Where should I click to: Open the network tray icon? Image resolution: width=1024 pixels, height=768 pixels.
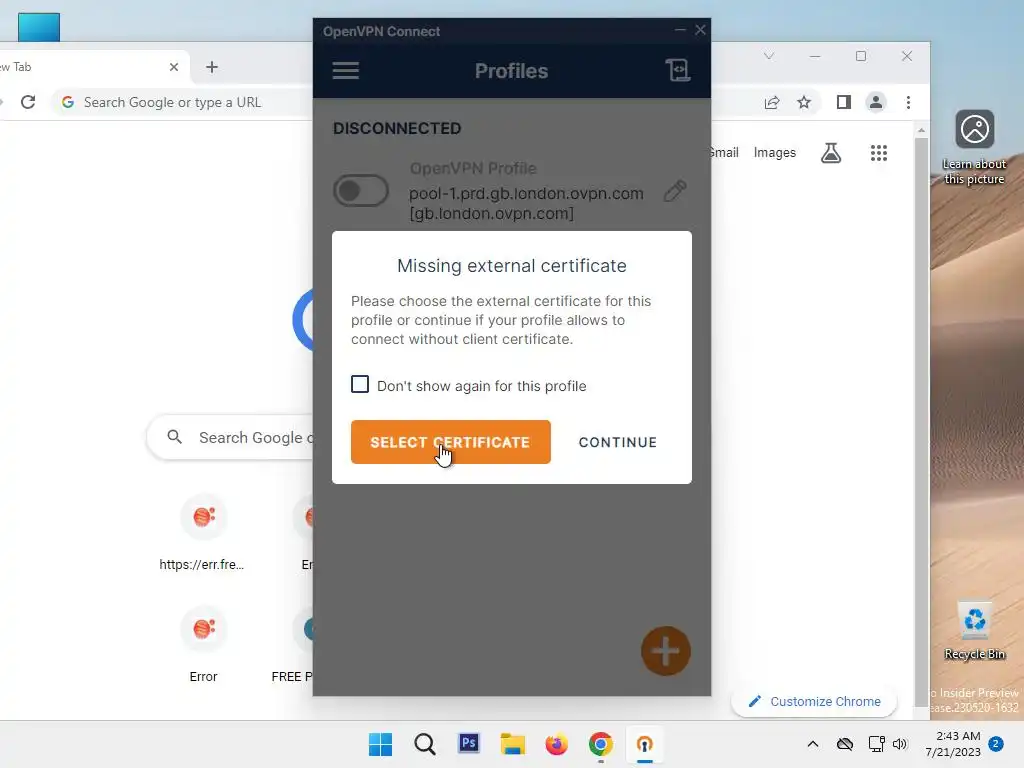click(876, 744)
